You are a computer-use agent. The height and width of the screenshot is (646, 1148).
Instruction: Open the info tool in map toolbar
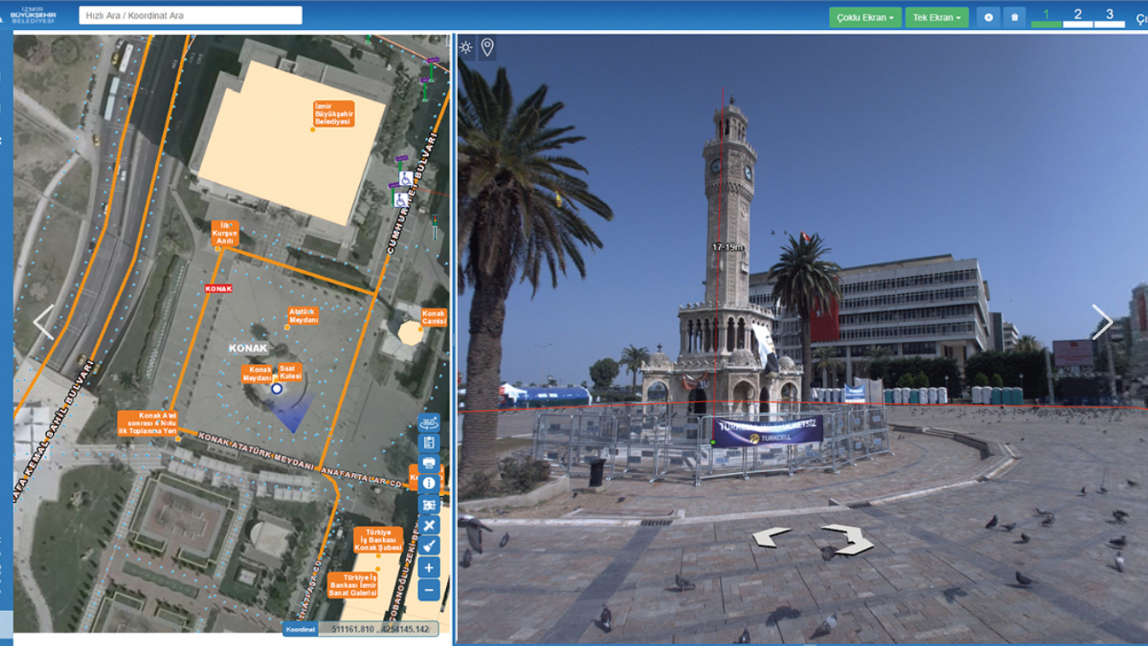[x=429, y=483]
